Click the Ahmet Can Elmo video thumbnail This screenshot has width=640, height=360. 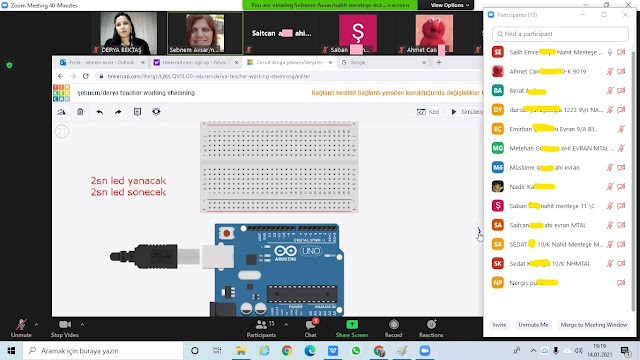(x=434, y=33)
